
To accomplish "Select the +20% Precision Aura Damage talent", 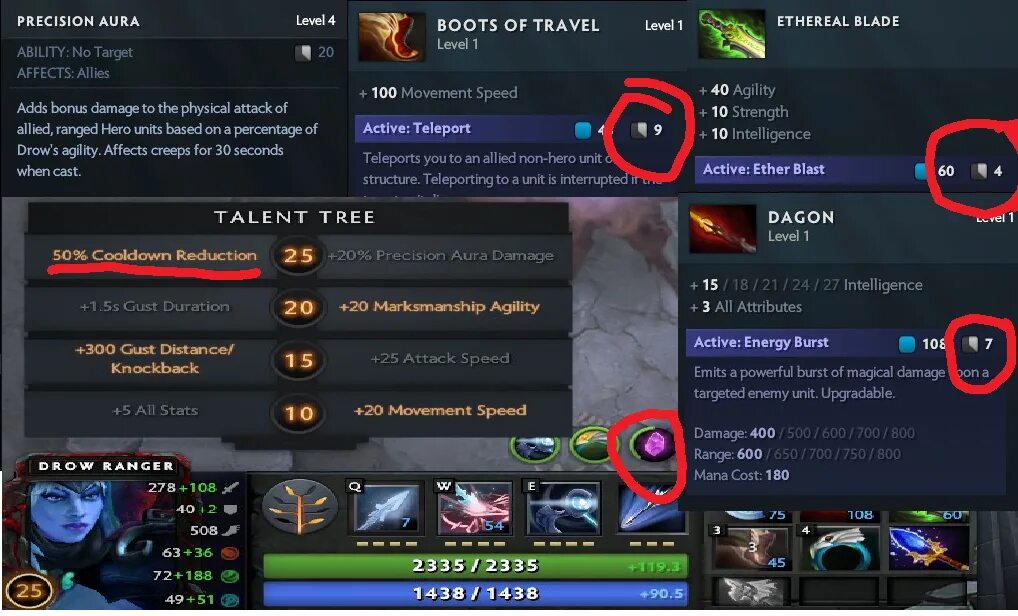I will coord(441,256).
